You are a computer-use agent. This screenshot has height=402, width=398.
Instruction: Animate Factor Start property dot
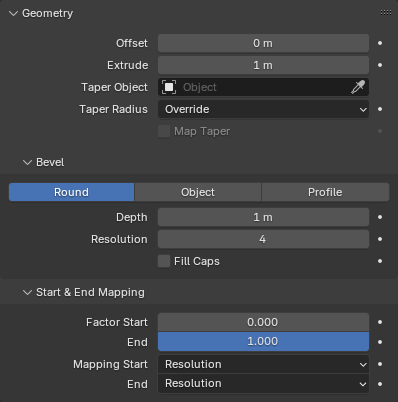(x=380, y=322)
